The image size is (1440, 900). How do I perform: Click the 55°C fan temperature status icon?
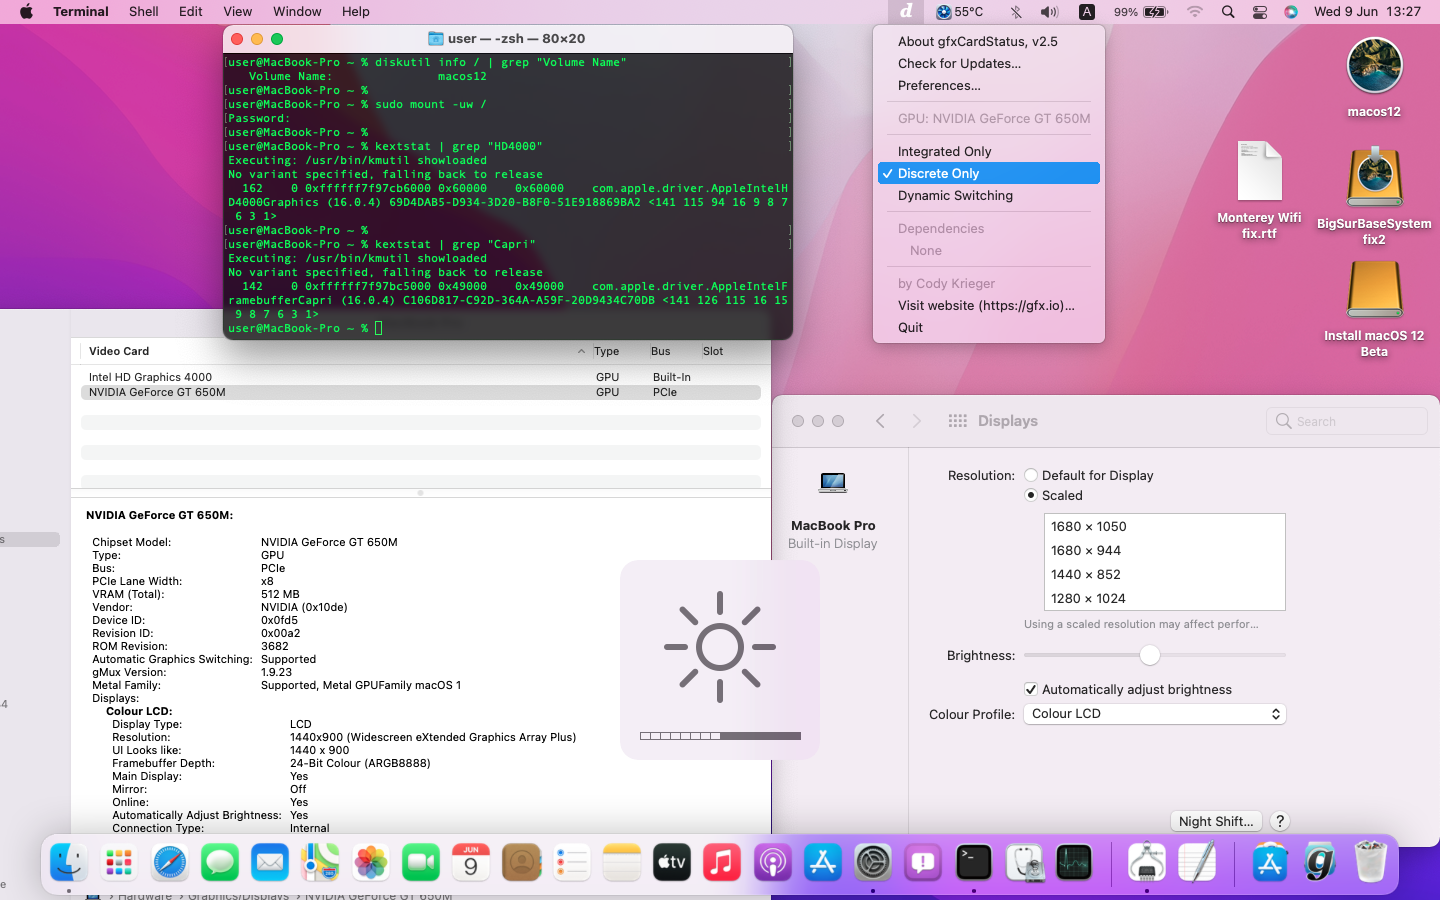[959, 12]
